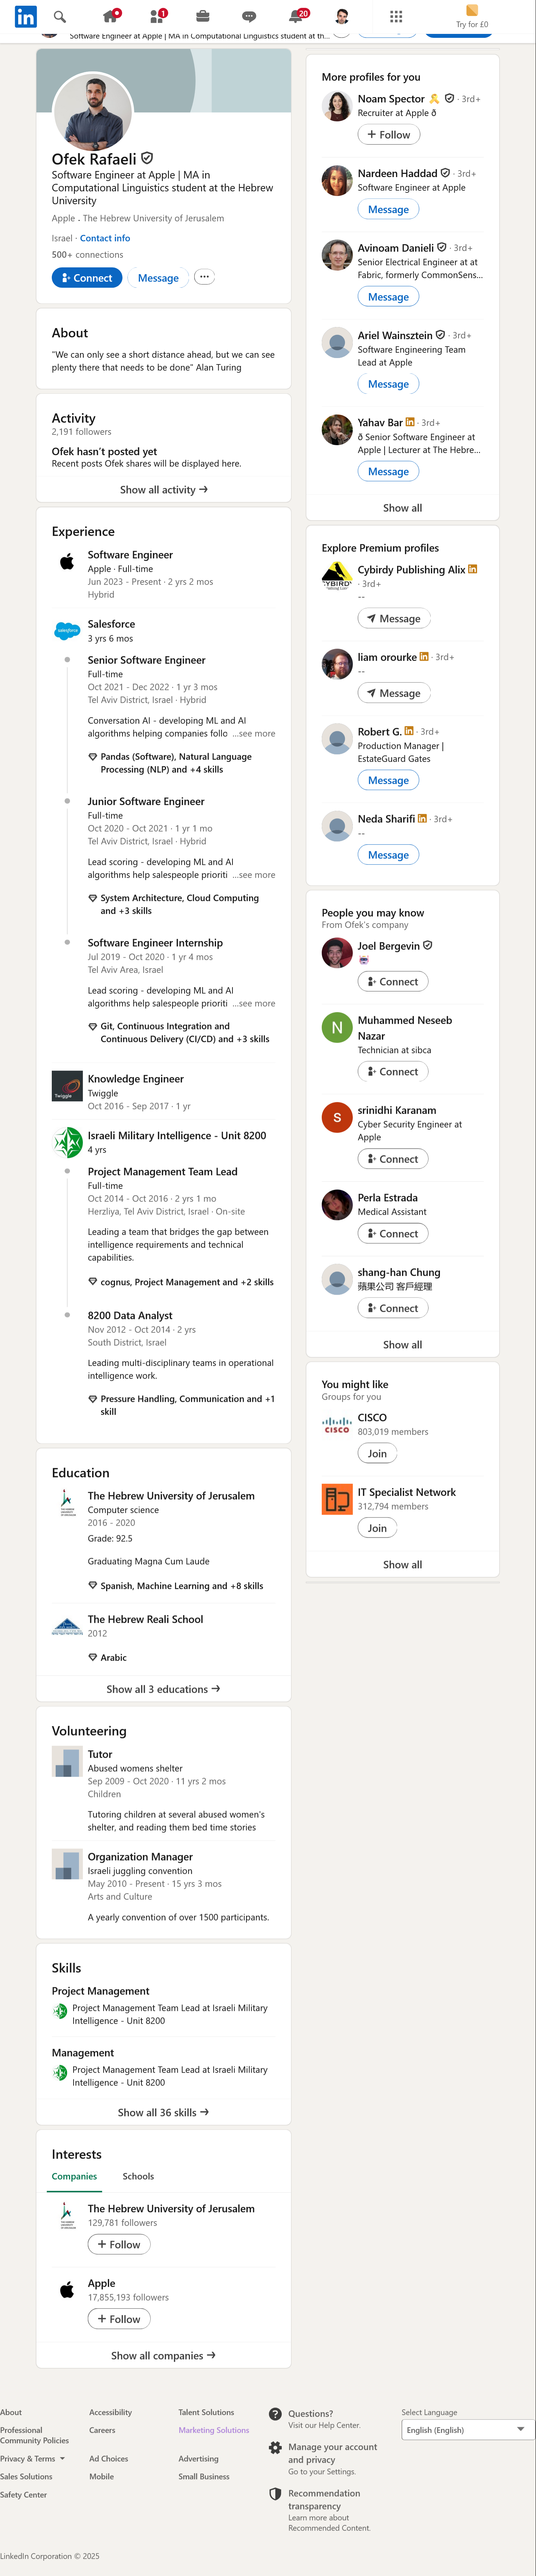Open Noam Spector's profile picture
536x2576 pixels.
tap(337, 106)
